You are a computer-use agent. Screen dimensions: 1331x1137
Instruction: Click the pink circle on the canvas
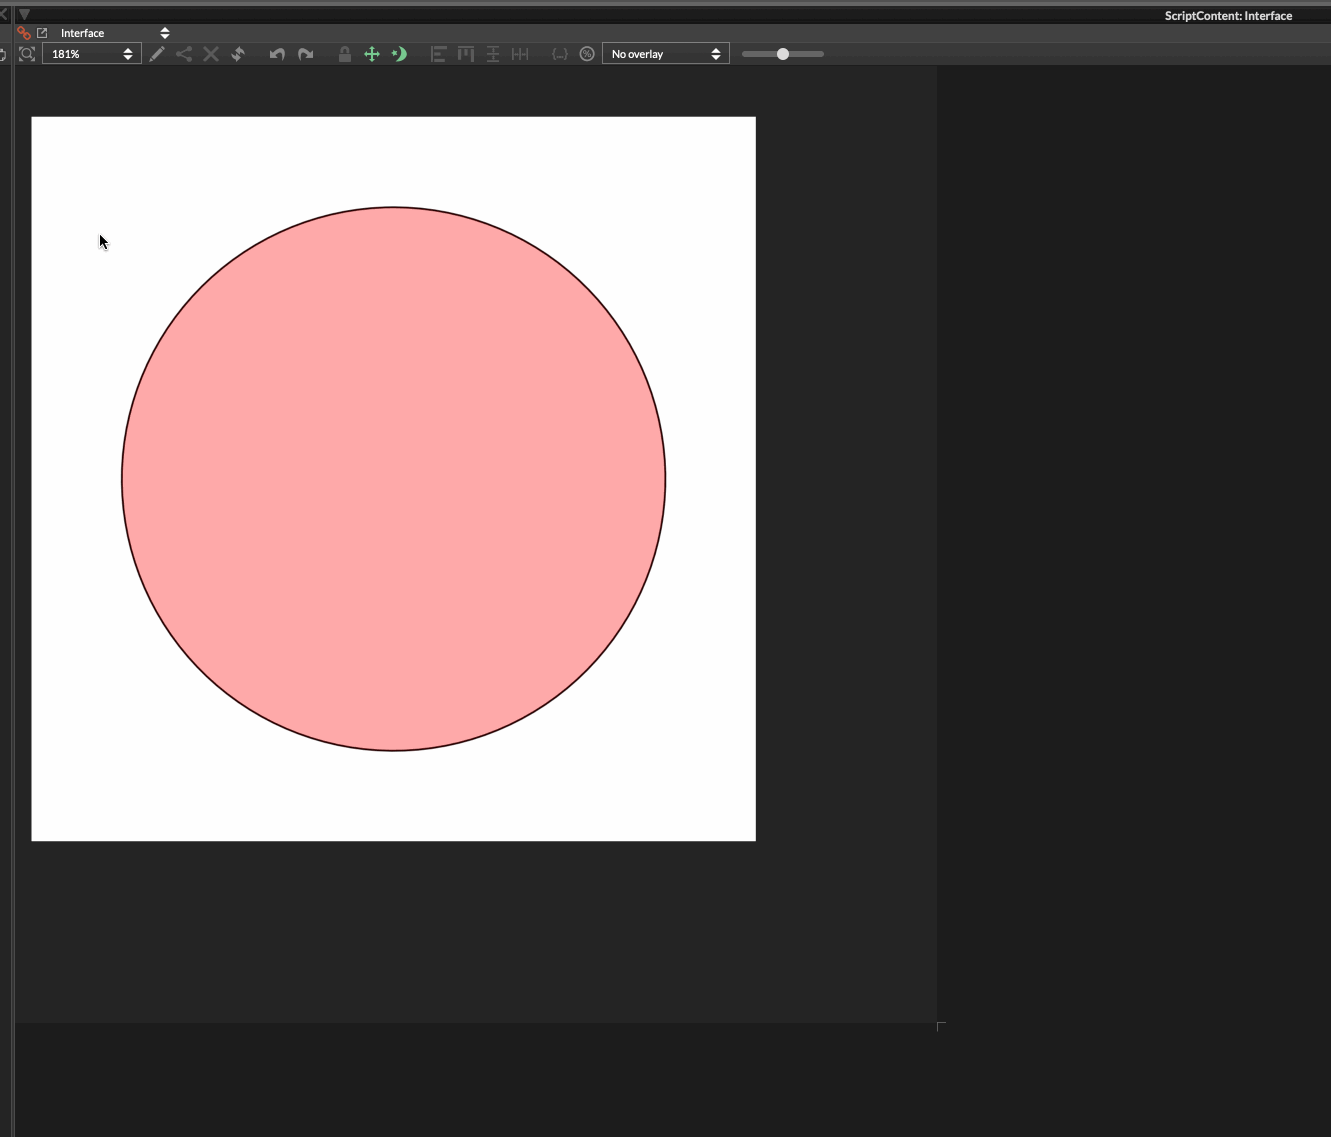(x=394, y=479)
